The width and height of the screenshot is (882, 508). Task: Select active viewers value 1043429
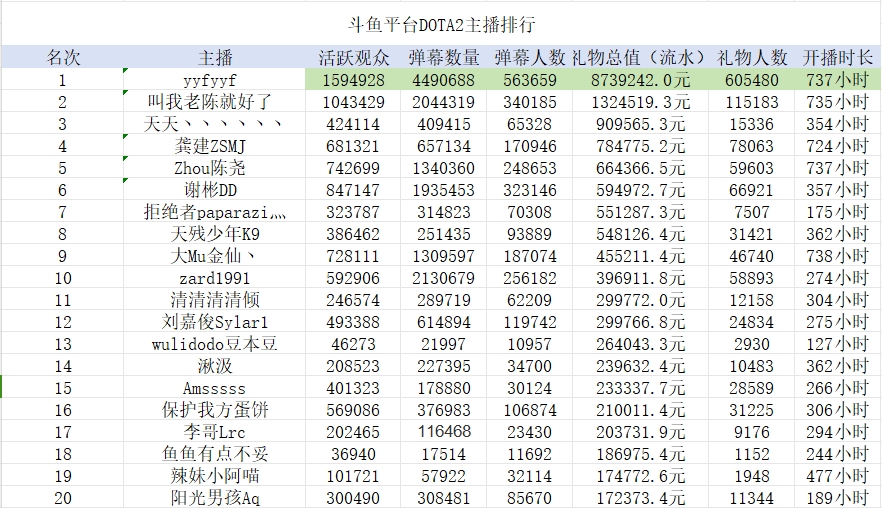click(353, 102)
